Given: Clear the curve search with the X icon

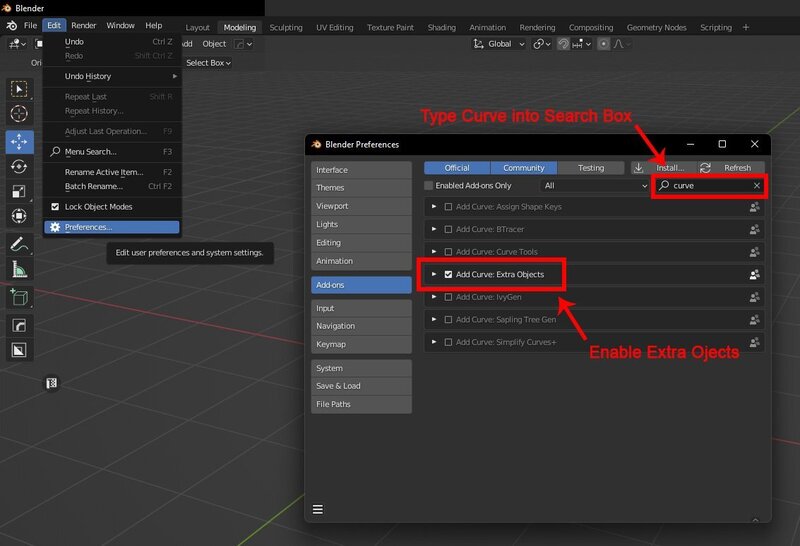Looking at the screenshot, I should (757, 186).
